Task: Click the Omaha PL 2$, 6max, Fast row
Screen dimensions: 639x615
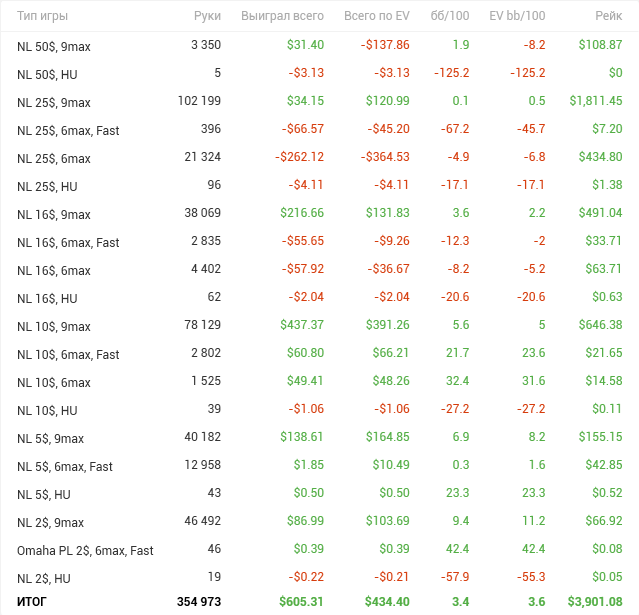Action: click(85, 550)
